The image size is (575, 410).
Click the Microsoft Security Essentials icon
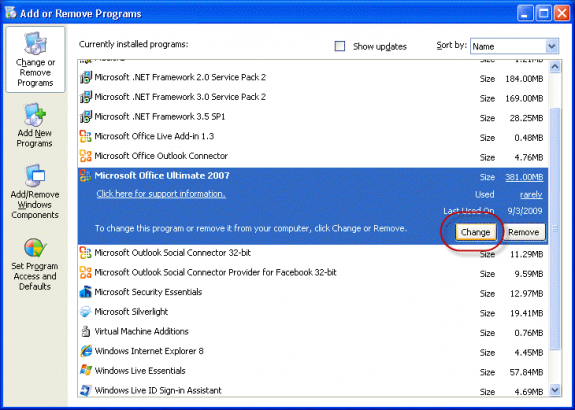86,292
